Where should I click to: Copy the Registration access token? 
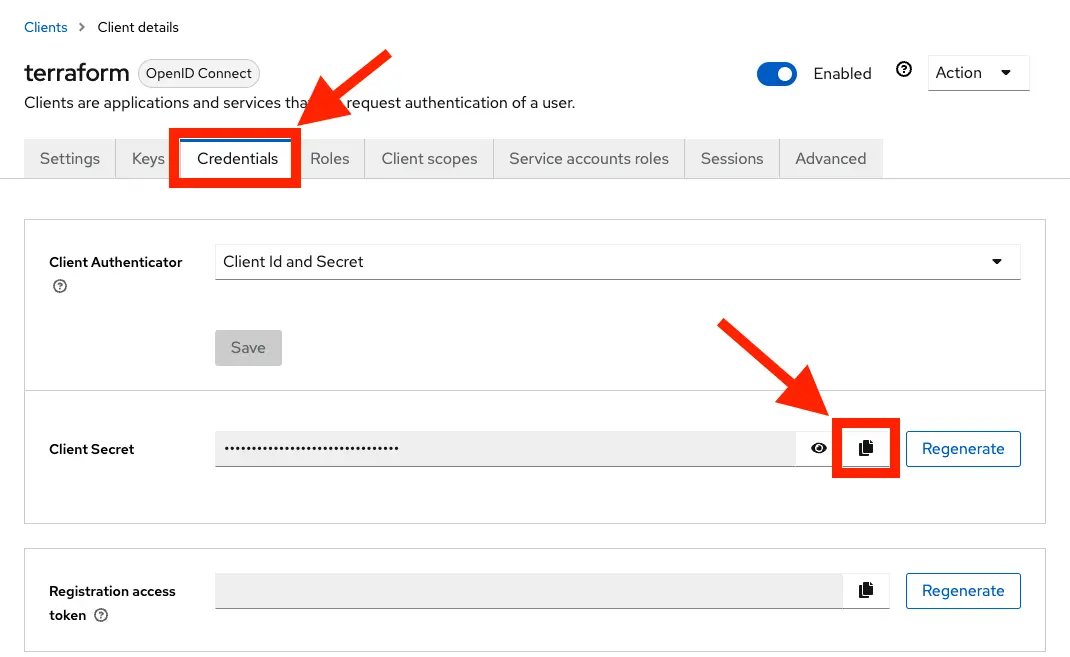point(865,590)
